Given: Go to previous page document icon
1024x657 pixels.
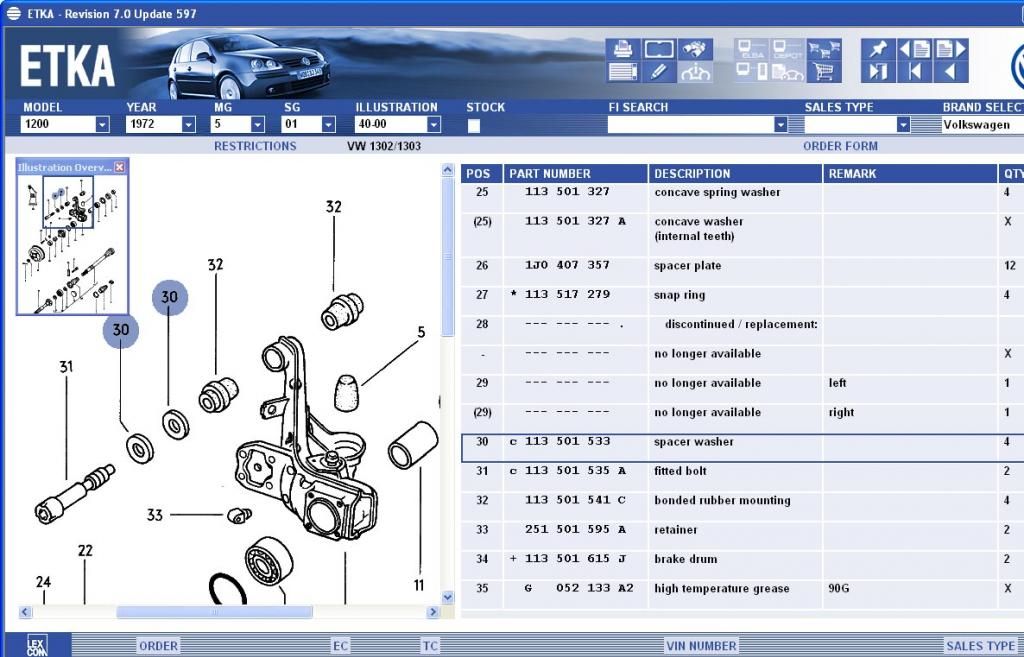Looking at the screenshot, I should [914, 49].
